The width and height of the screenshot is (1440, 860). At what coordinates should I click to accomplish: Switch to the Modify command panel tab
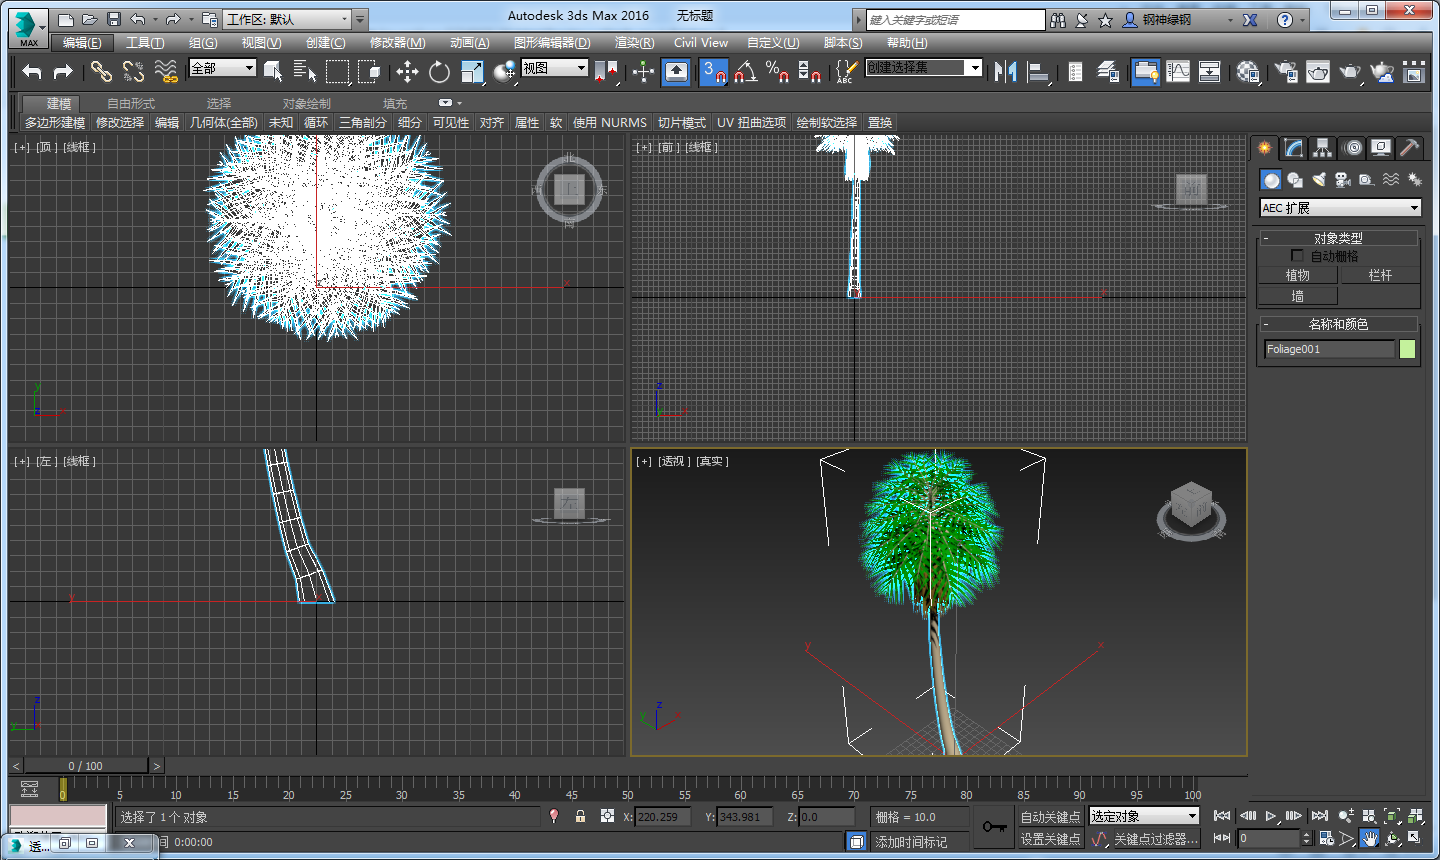coord(1294,148)
